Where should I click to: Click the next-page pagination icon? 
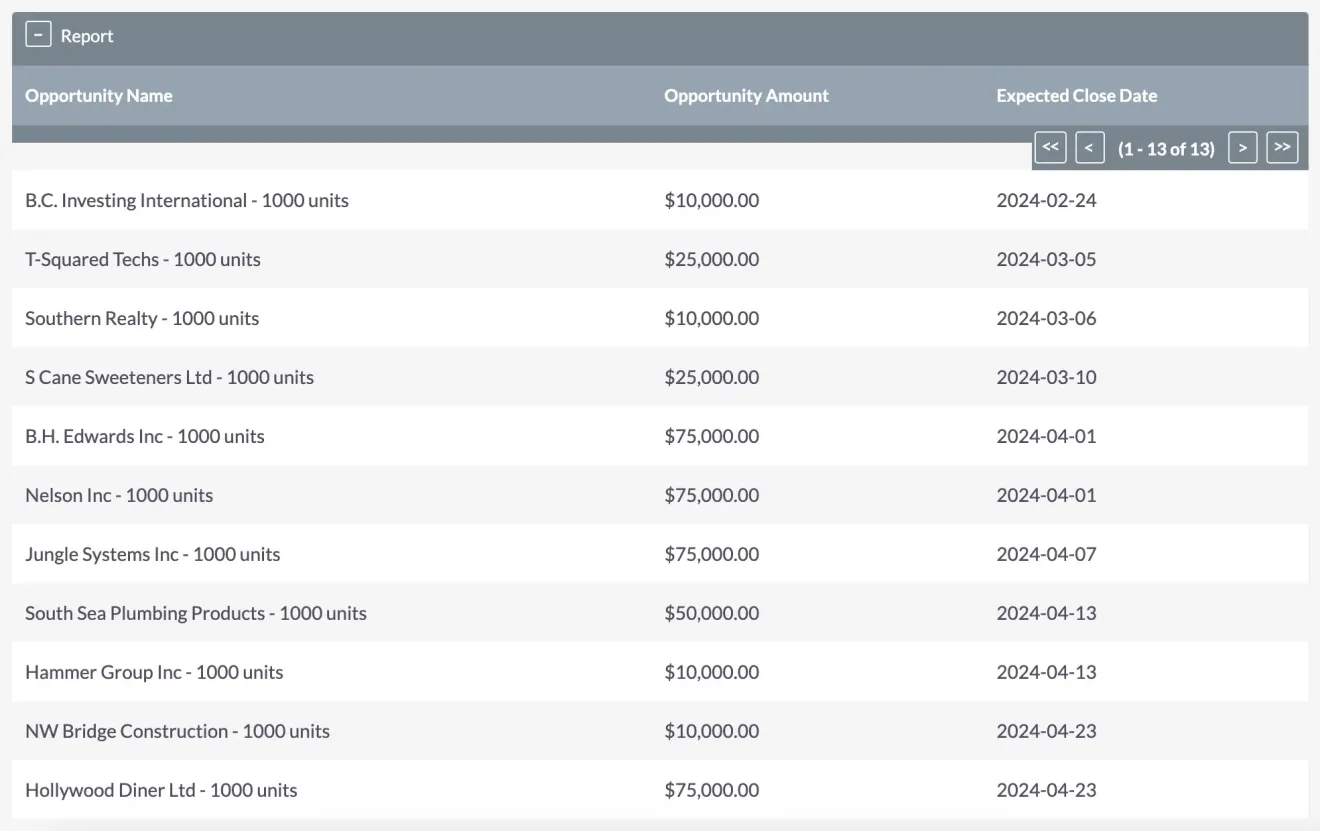(x=1242, y=147)
